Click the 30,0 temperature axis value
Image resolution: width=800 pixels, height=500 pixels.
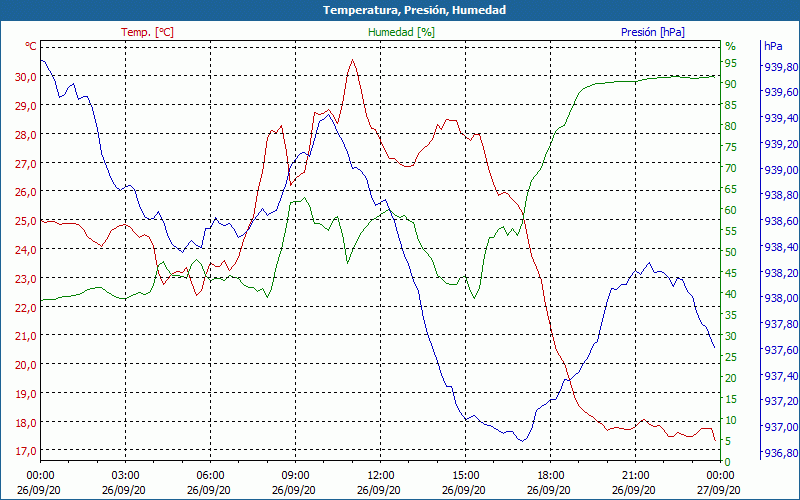point(24,77)
